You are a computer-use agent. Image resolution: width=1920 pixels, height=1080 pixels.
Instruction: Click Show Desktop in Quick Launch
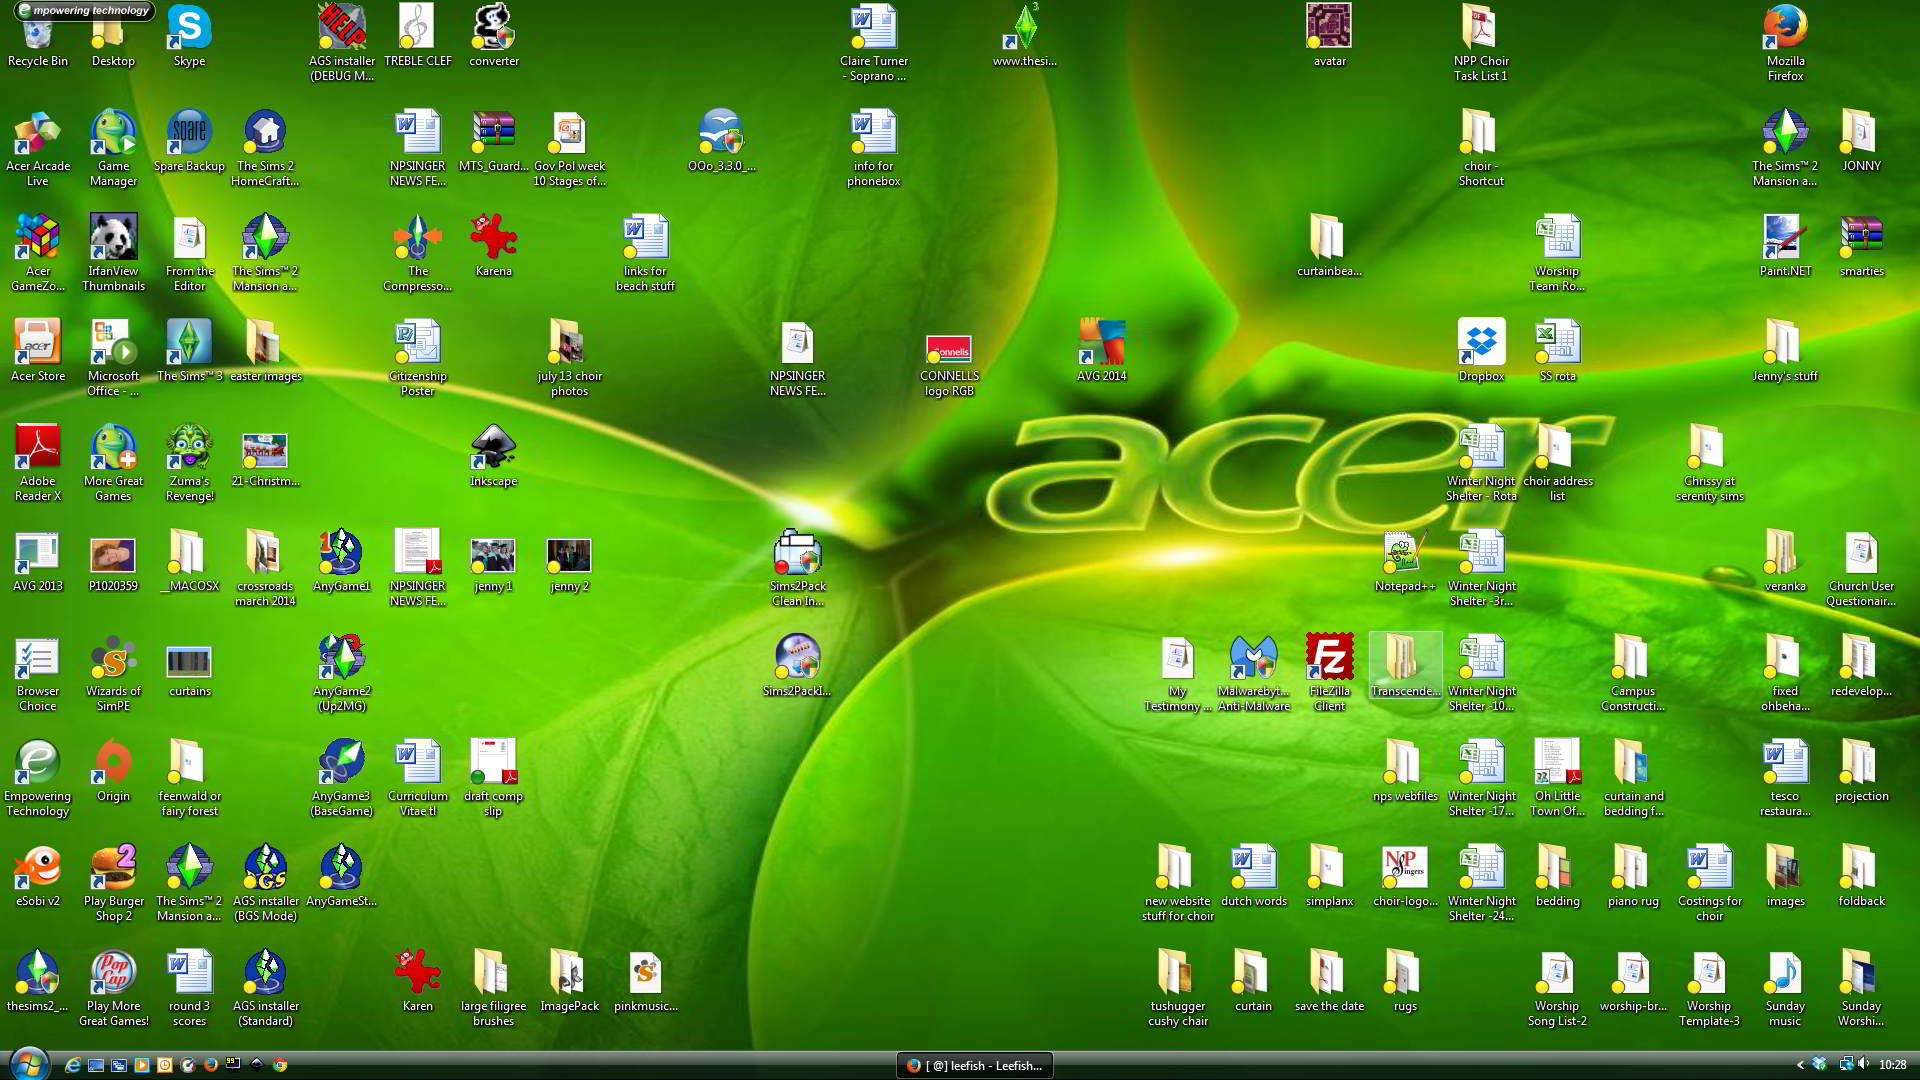coord(96,1065)
